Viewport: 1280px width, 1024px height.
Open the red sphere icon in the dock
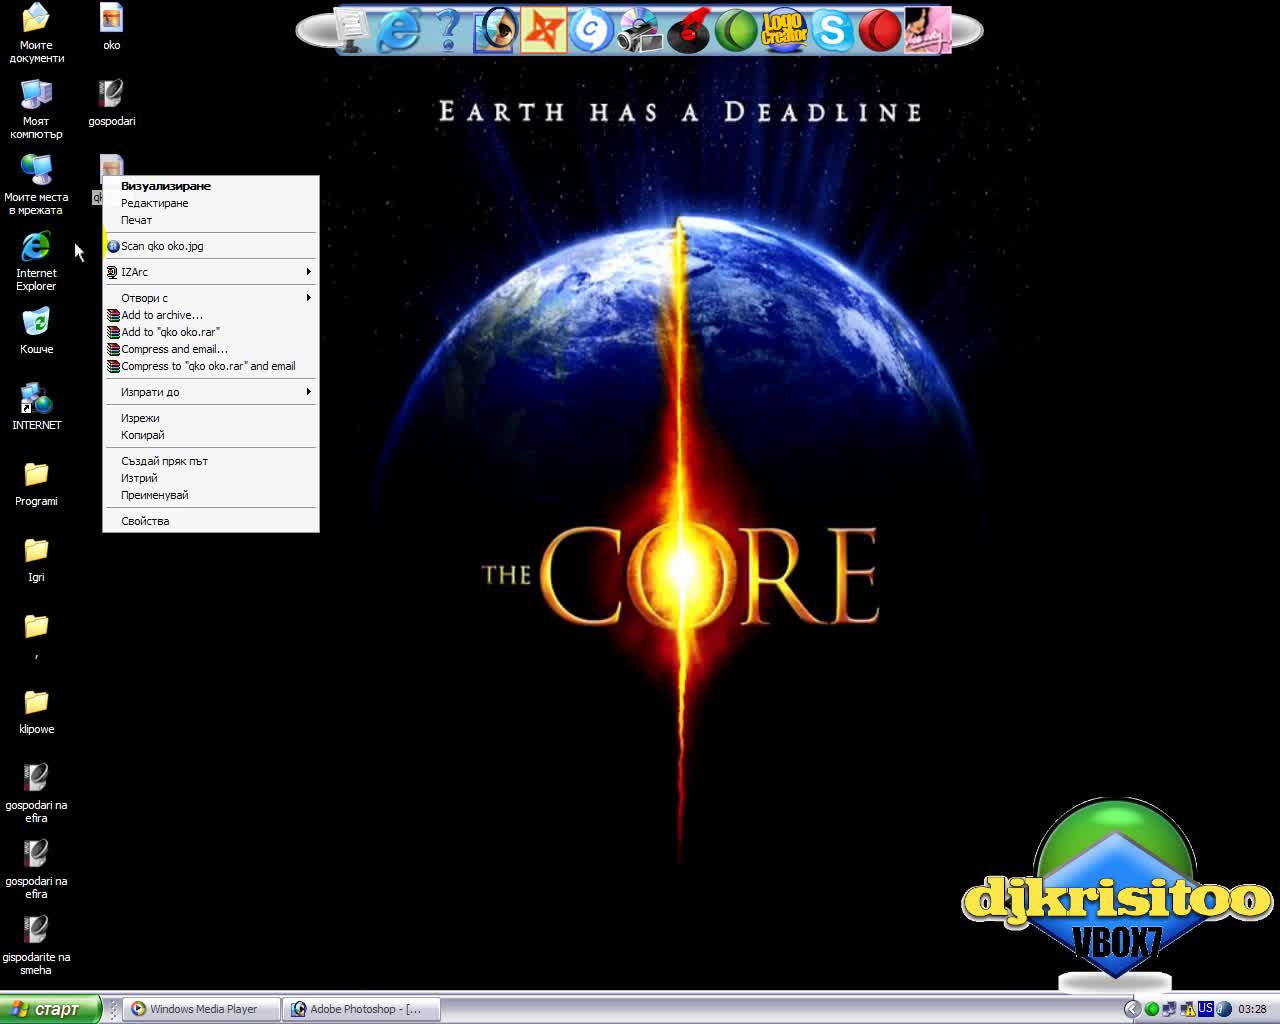(x=880, y=31)
